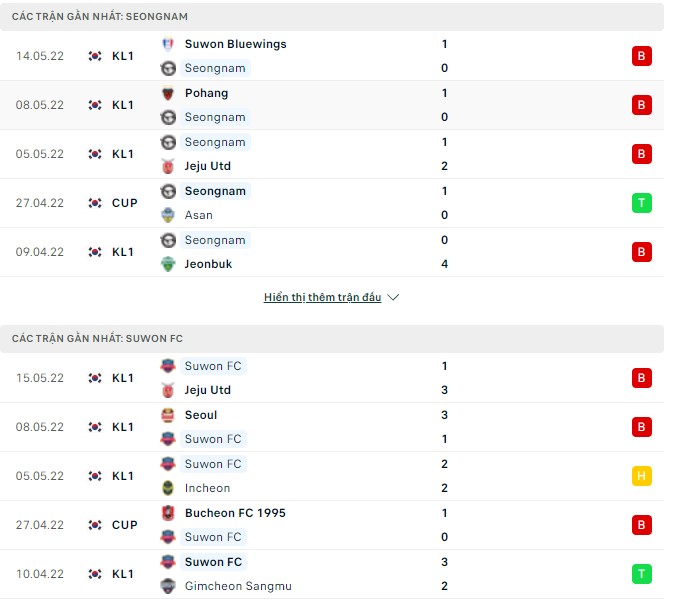Click the Gimcheon Sangmu team logo
This screenshot has width=675, height=600.
[x=168, y=586]
